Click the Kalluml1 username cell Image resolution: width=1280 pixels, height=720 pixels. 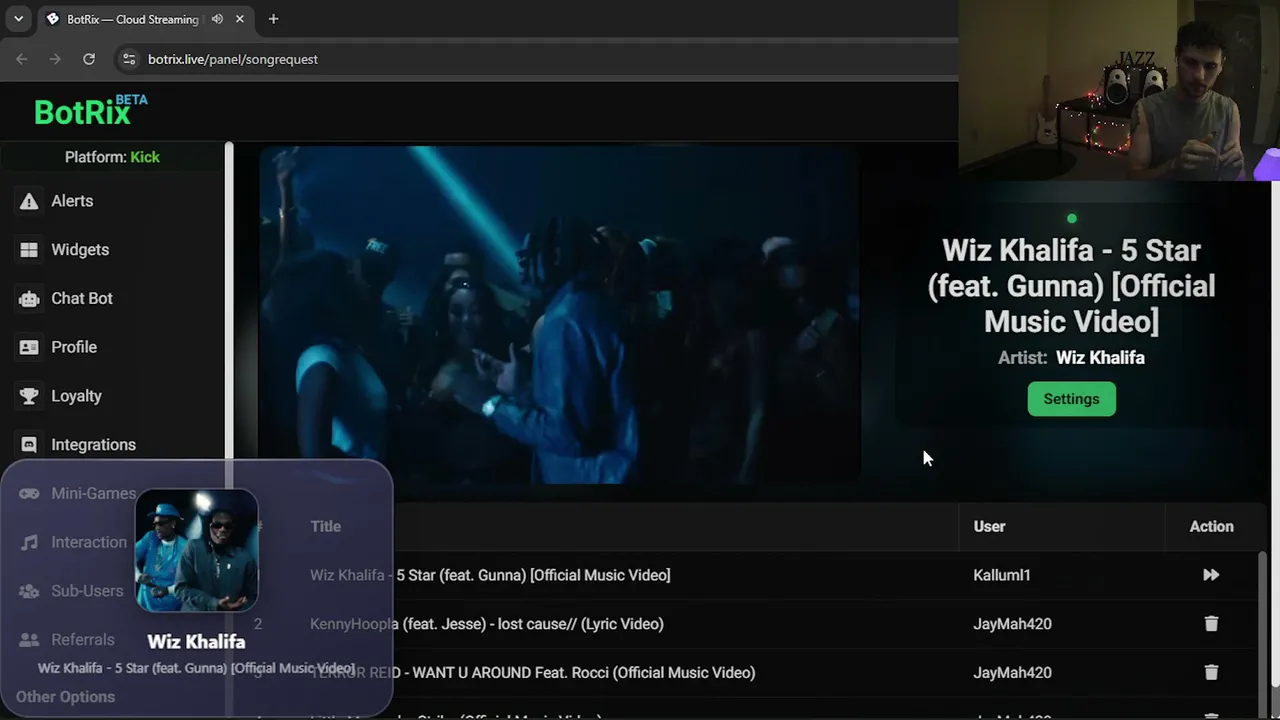[x=1002, y=575]
